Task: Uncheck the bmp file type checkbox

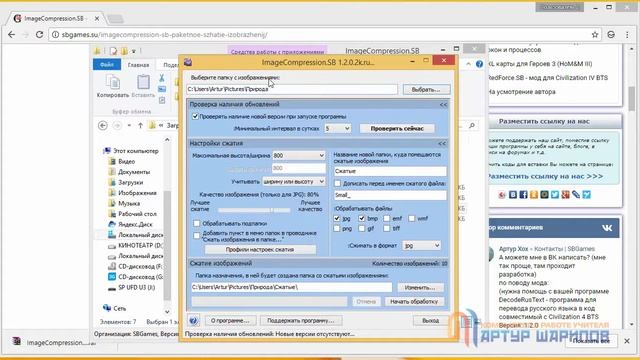Action: click(x=362, y=218)
